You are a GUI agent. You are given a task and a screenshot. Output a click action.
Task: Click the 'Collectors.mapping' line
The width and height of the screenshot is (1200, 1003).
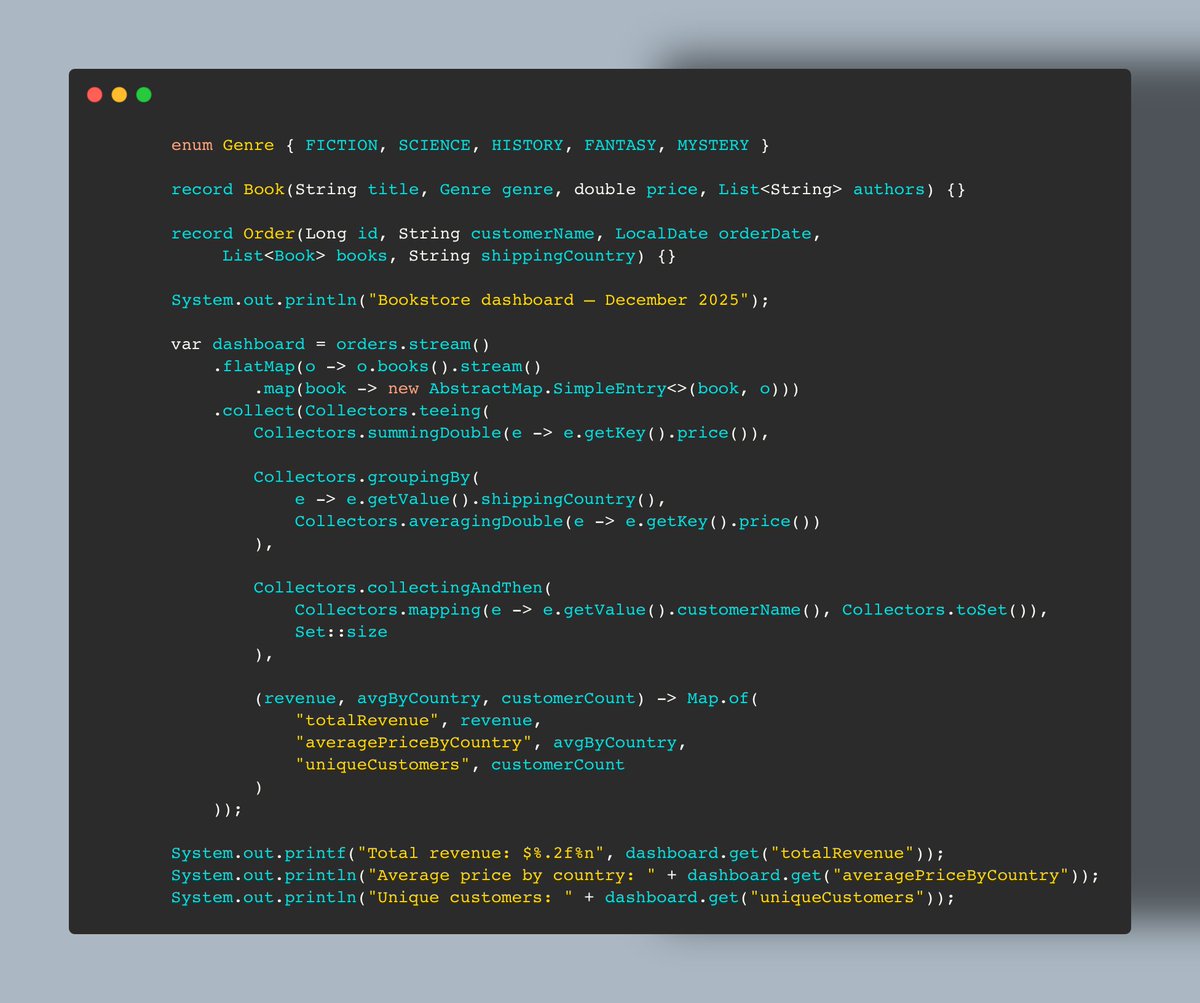[x=671, y=610]
